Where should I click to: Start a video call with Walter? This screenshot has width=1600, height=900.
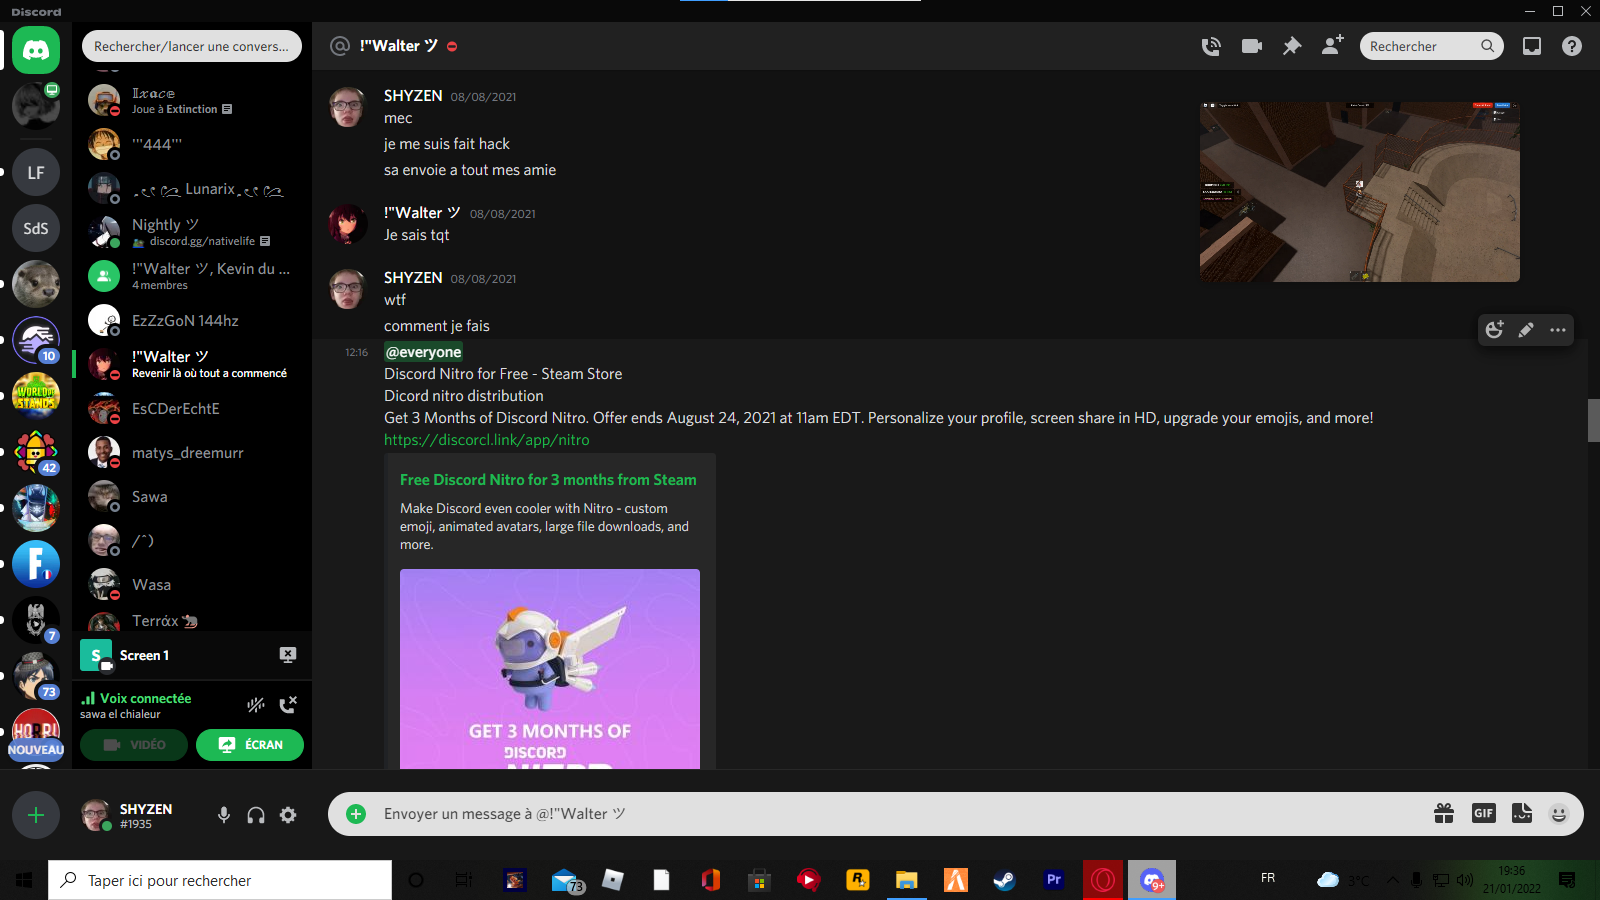coord(1252,46)
